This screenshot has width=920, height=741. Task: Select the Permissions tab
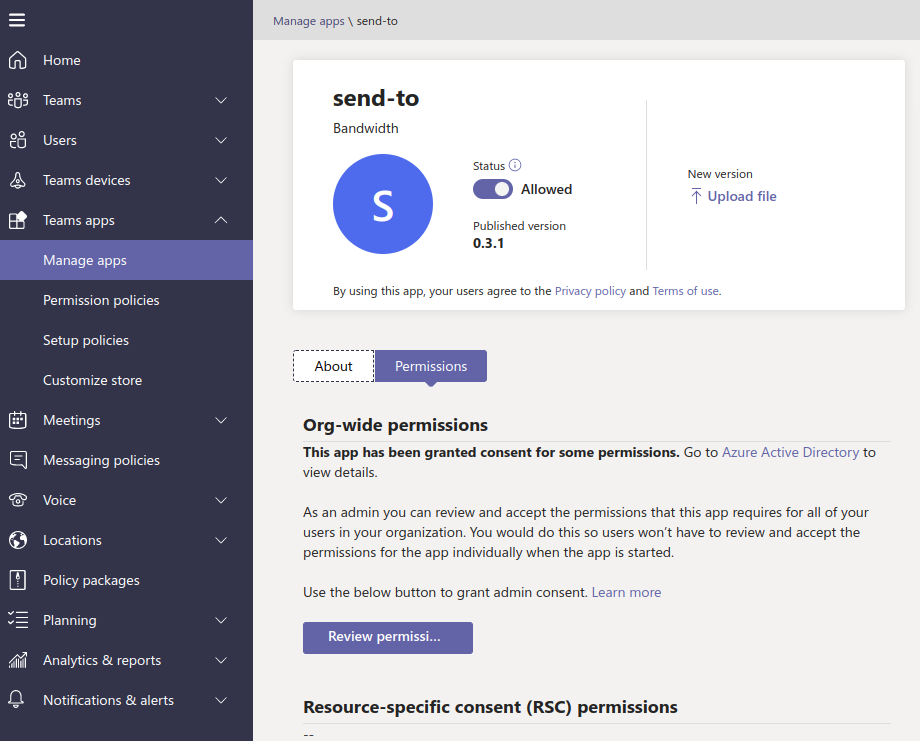pos(431,366)
